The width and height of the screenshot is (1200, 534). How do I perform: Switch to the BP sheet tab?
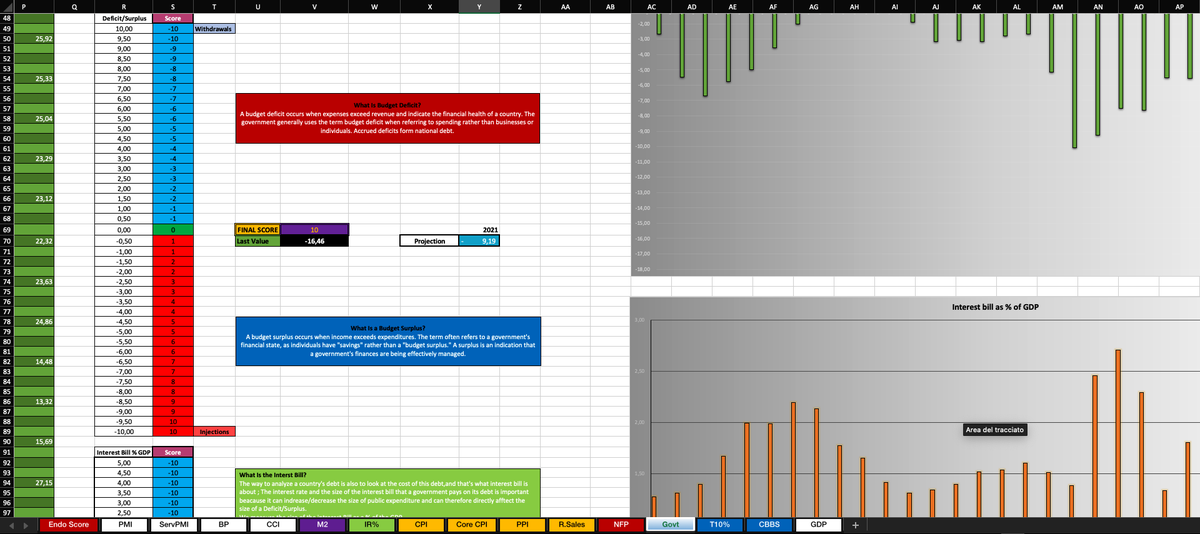click(x=223, y=525)
